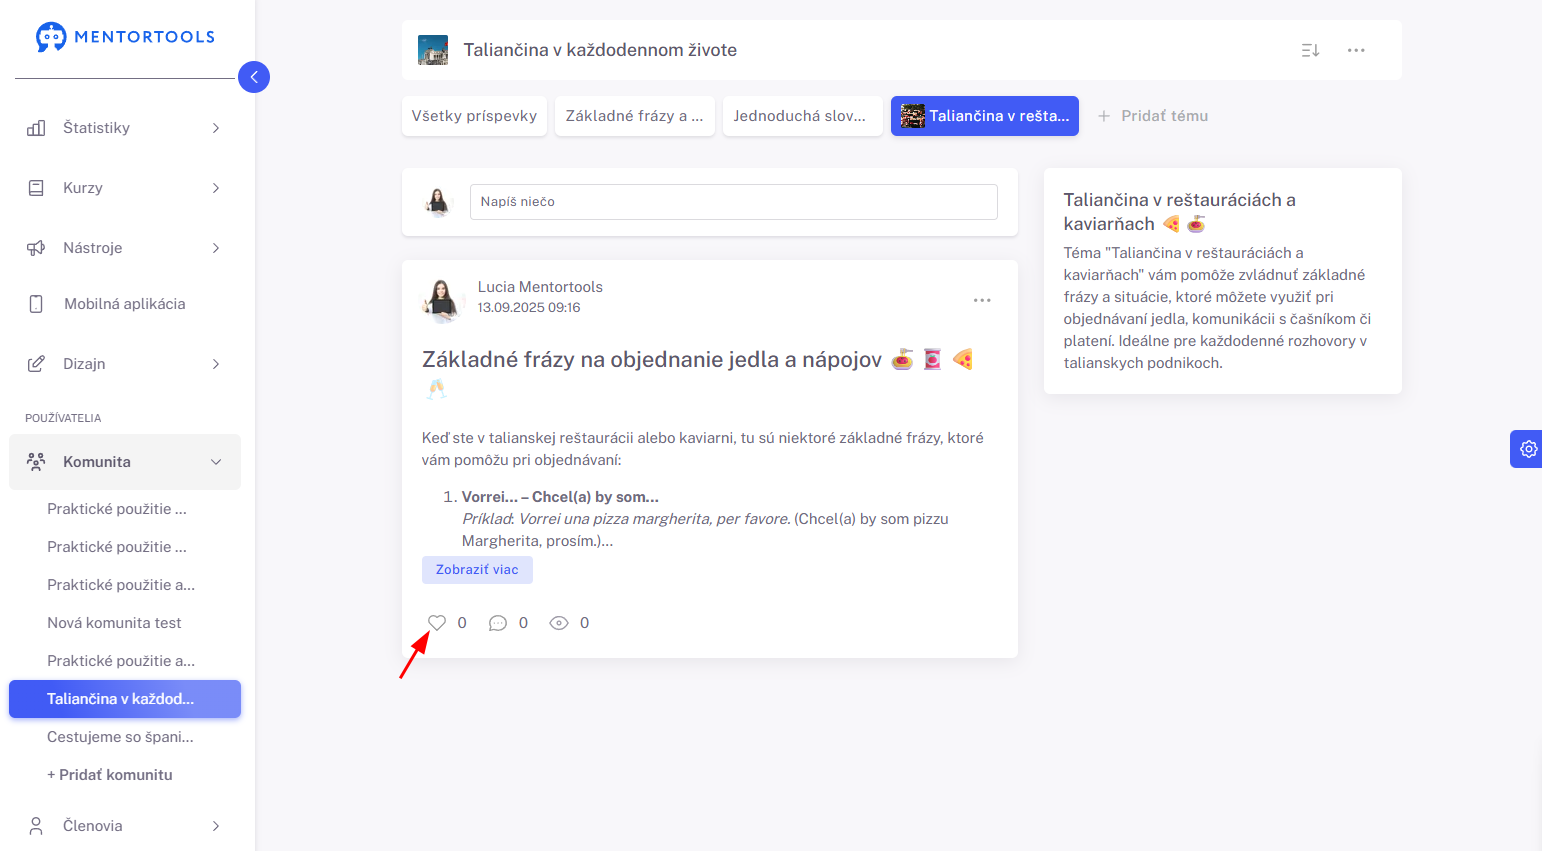1542x851 pixels.
Task: Collapse sidebar with blue arrow button
Action: tap(254, 77)
